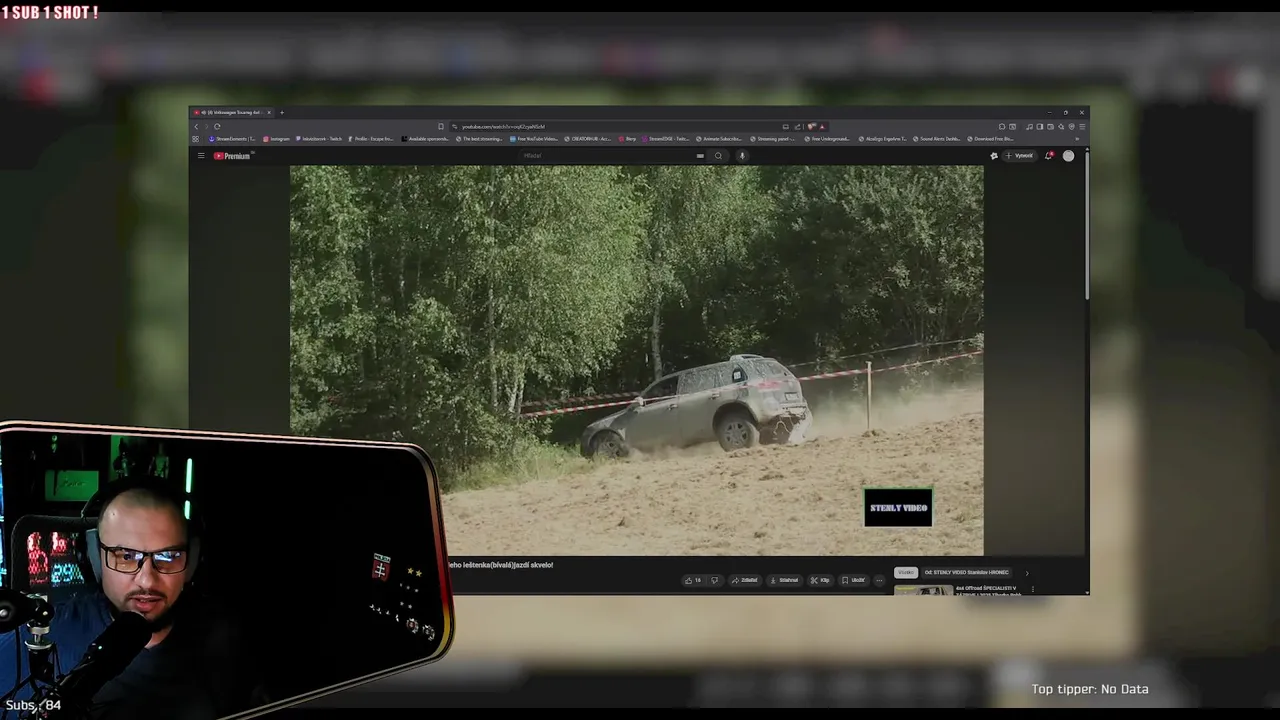Select the Všetko filter chip
The height and width of the screenshot is (720, 1280).
(906, 572)
